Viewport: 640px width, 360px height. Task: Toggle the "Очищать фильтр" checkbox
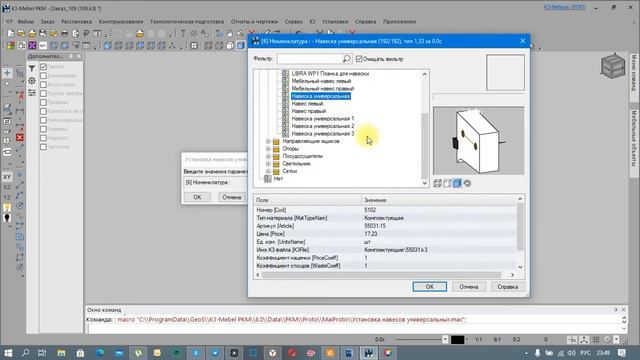coord(359,59)
